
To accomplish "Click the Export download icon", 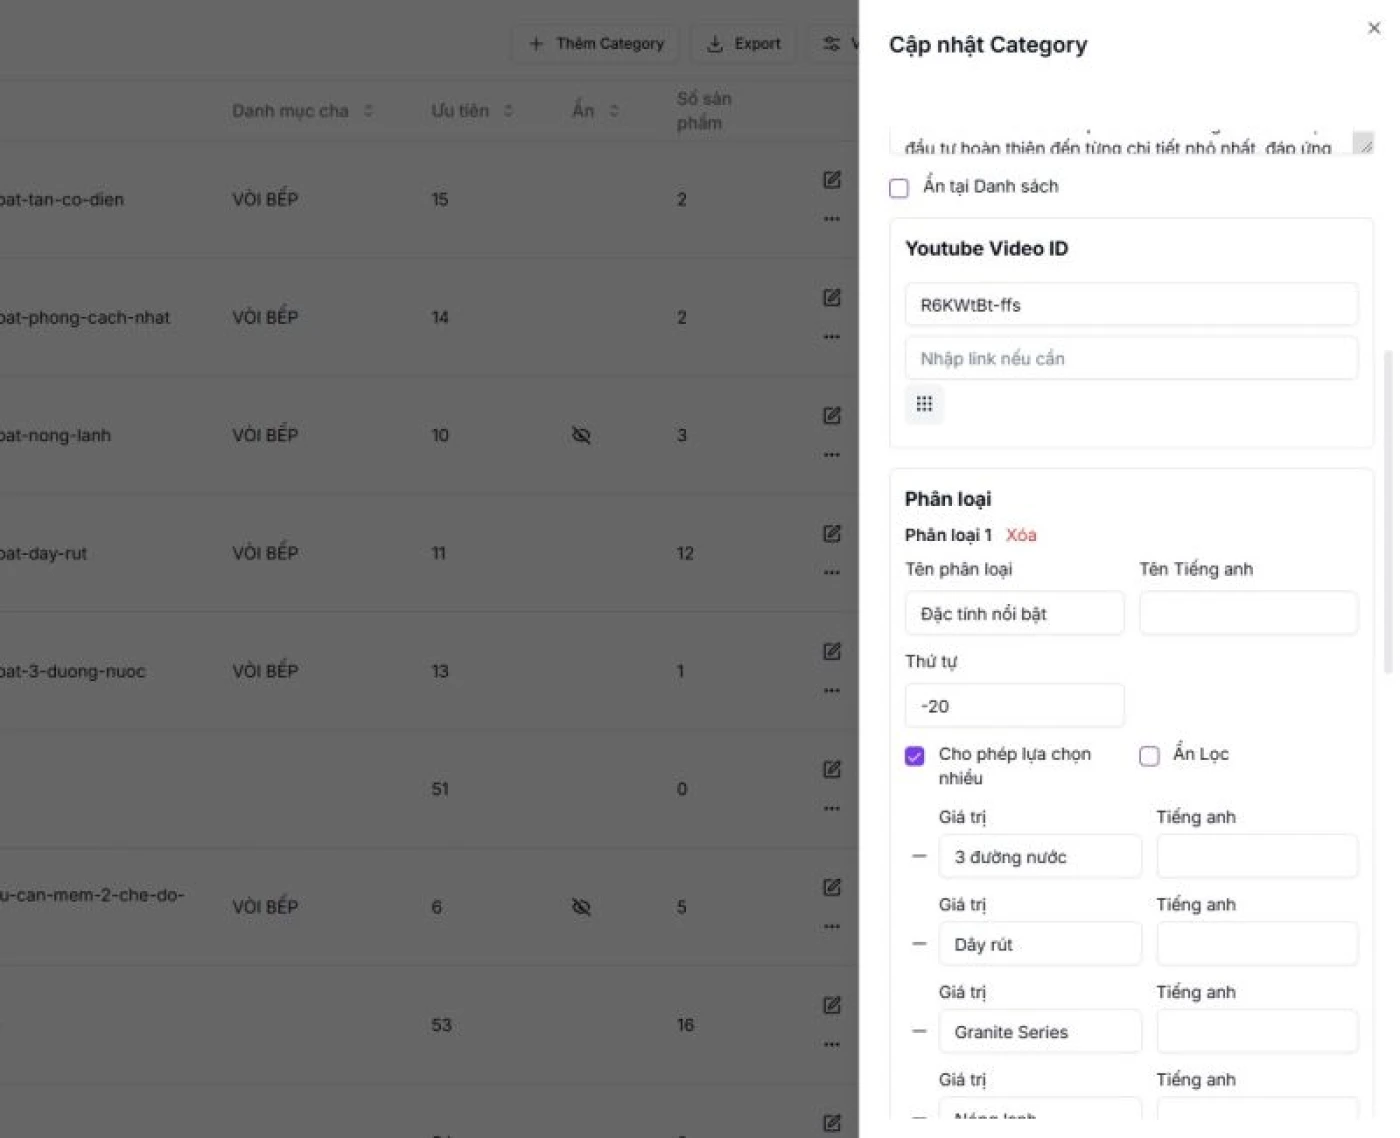I will coord(714,43).
